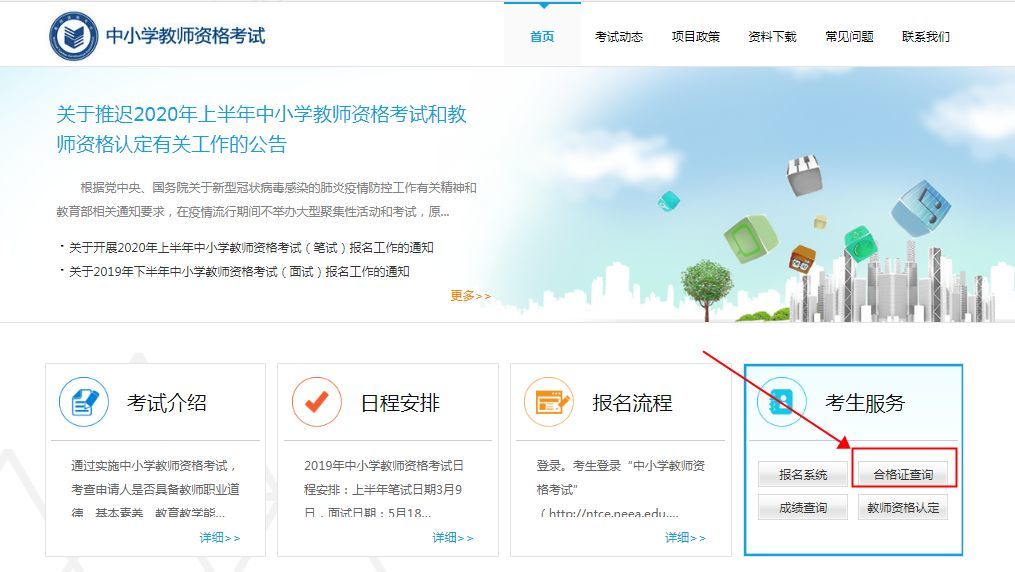This screenshot has width=1015, height=572.
Task: Open the headline 关于推迟2020年上半年考试公告
Action: tap(262, 129)
